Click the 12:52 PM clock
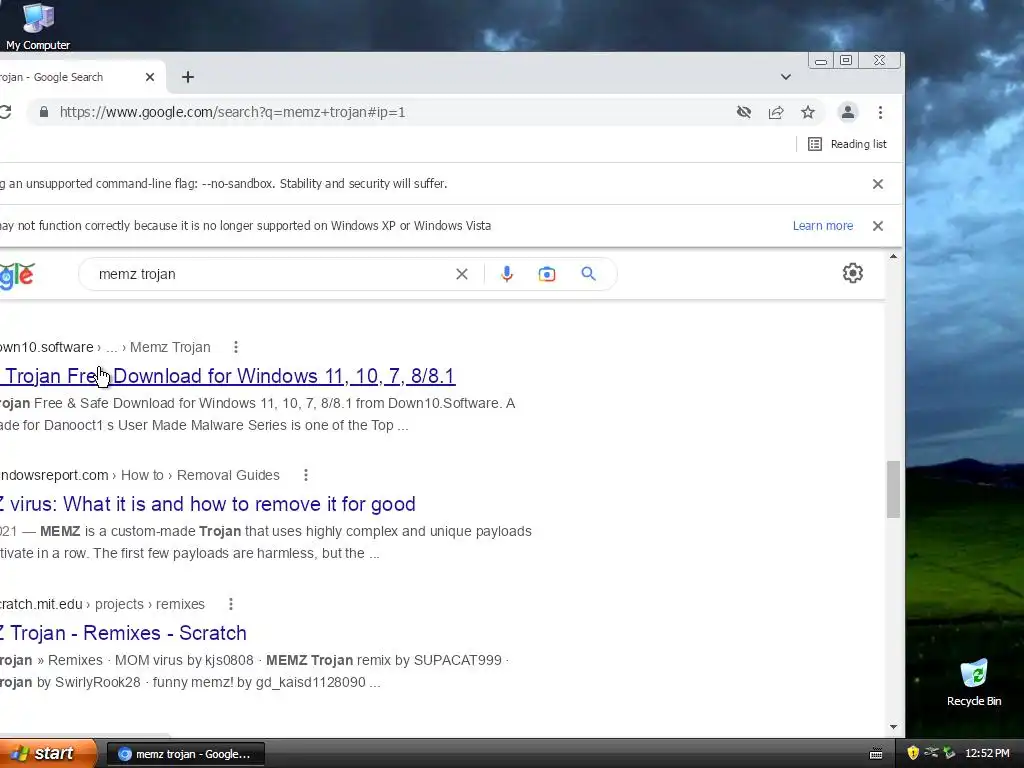The image size is (1024, 768). [987, 754]
